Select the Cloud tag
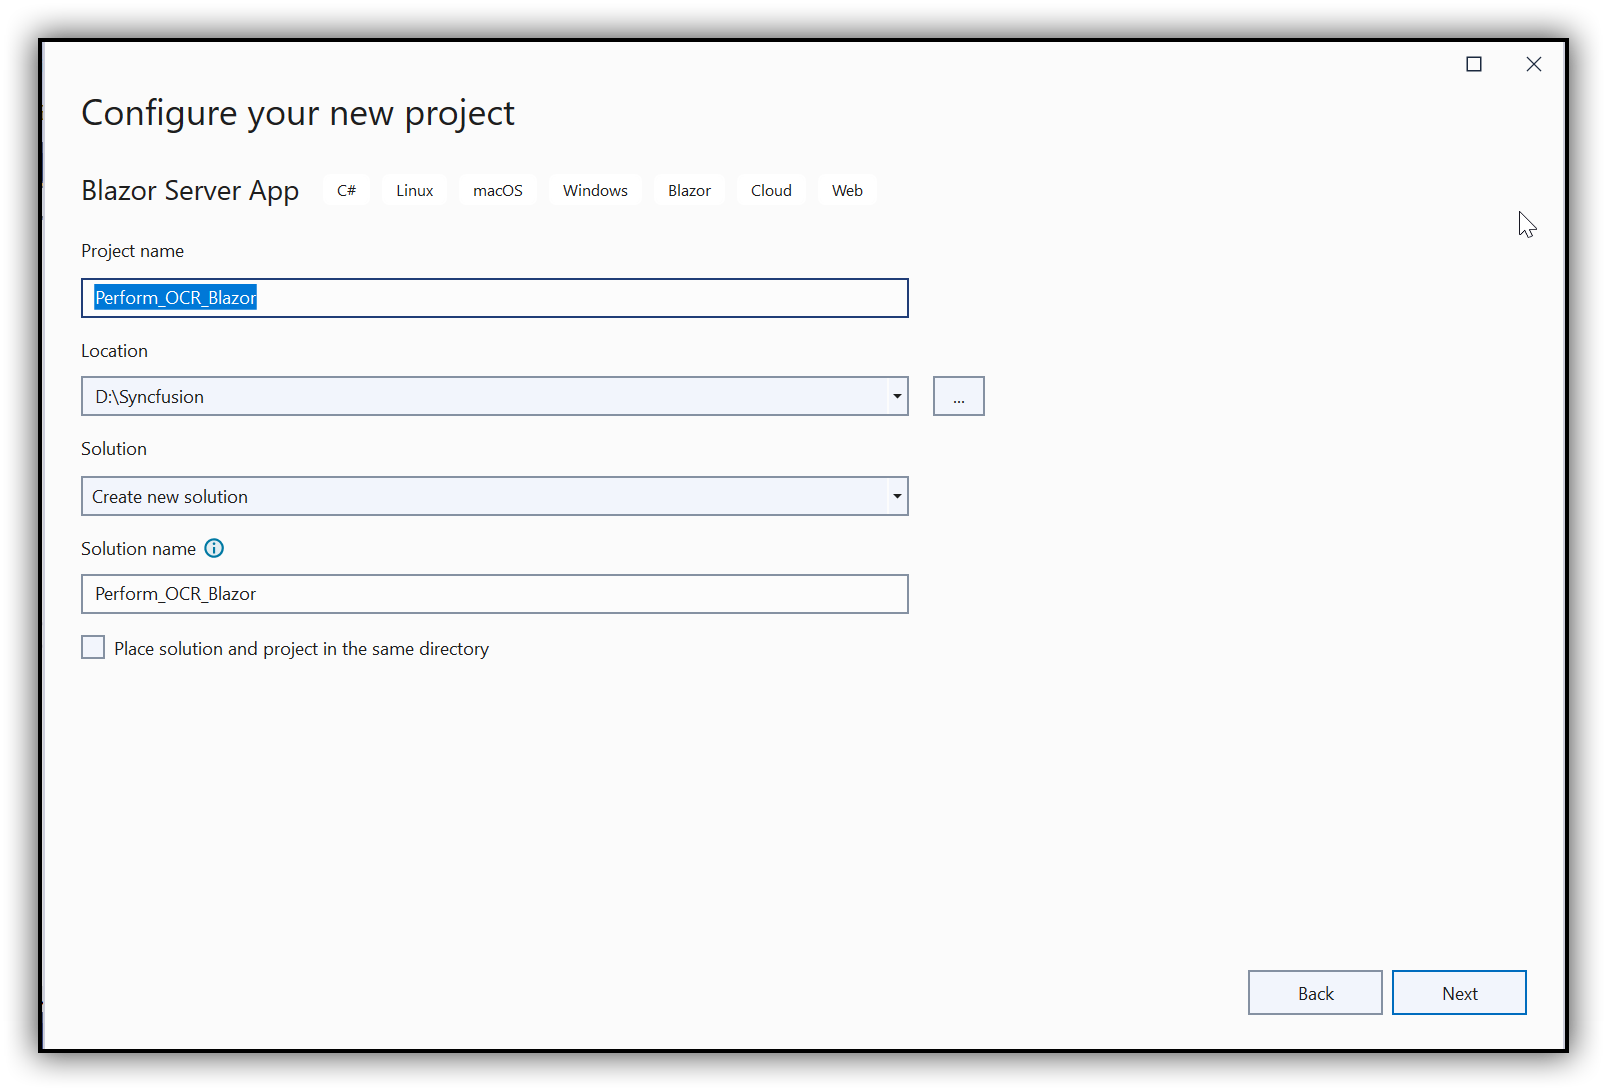 (770, 189)
